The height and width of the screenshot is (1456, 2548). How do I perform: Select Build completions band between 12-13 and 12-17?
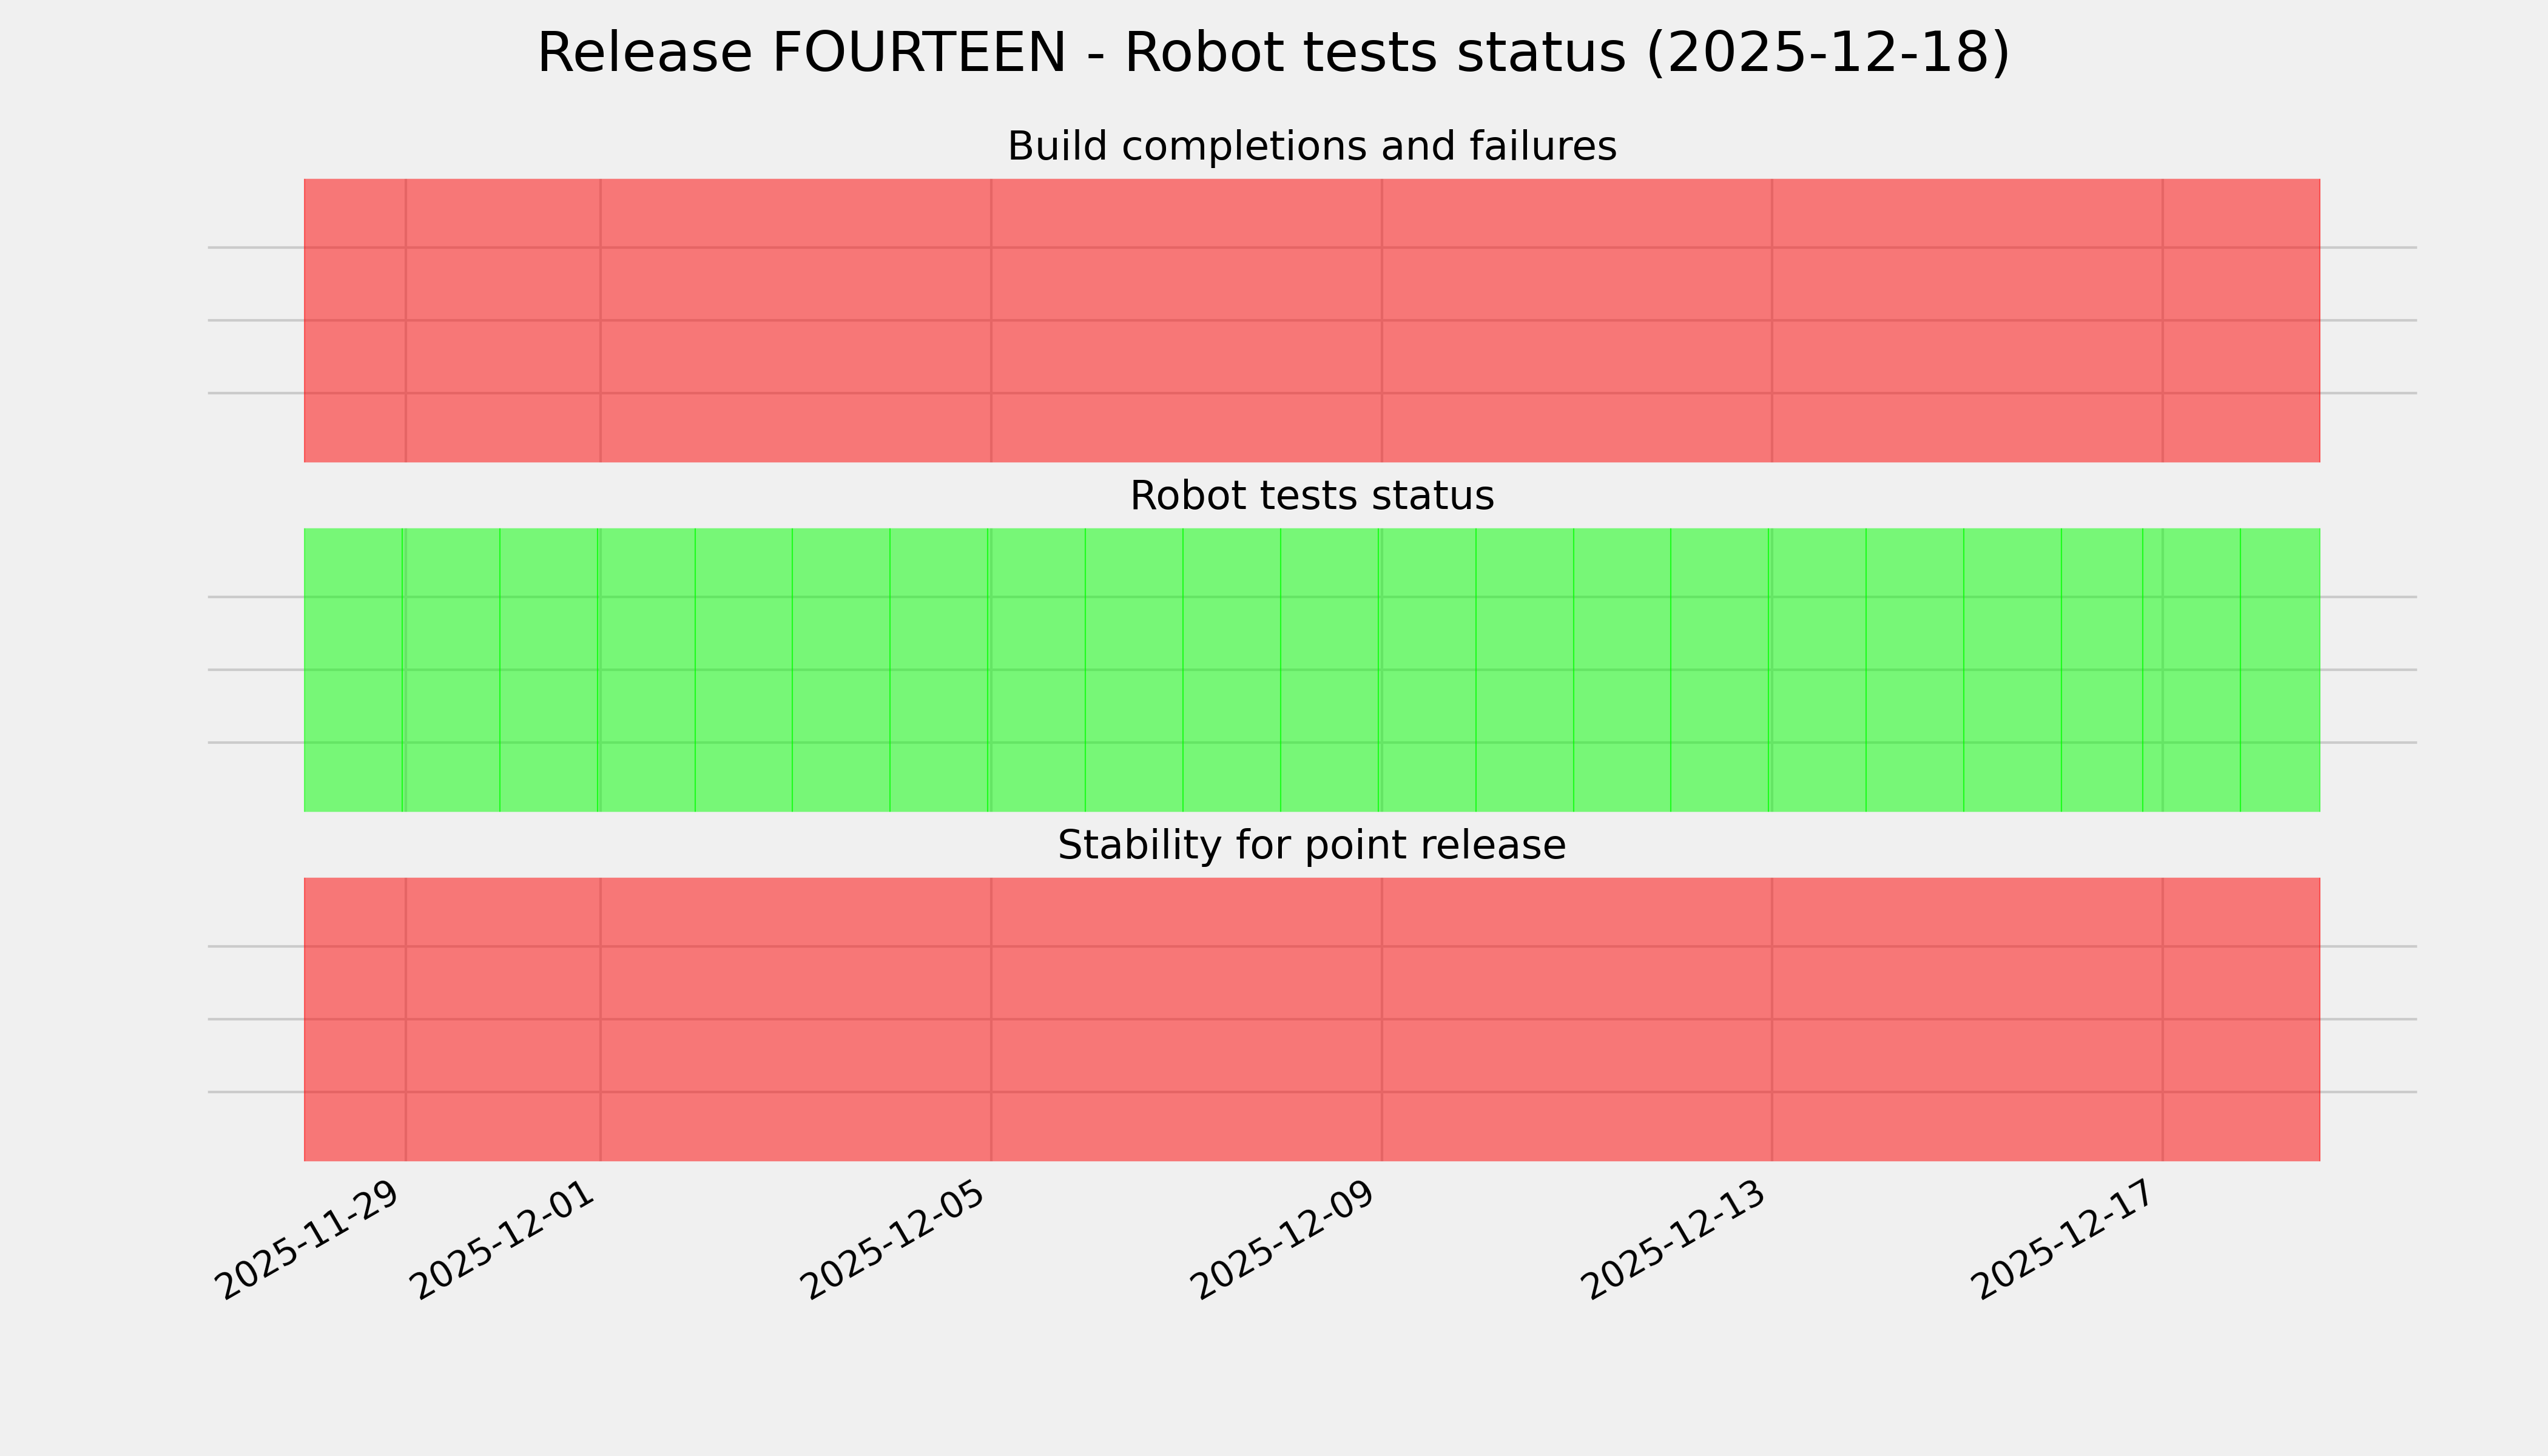pyautogui.click(x=1967, y=320)
